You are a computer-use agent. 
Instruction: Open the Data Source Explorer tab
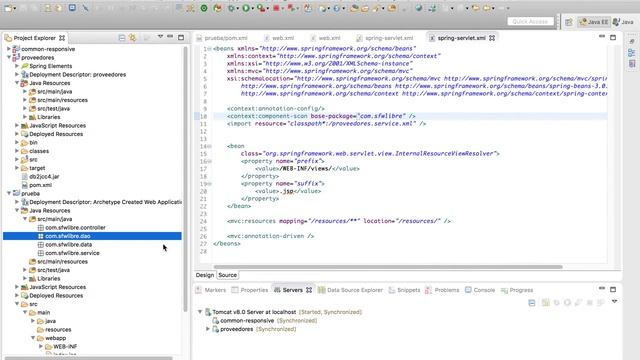(351, 290)
